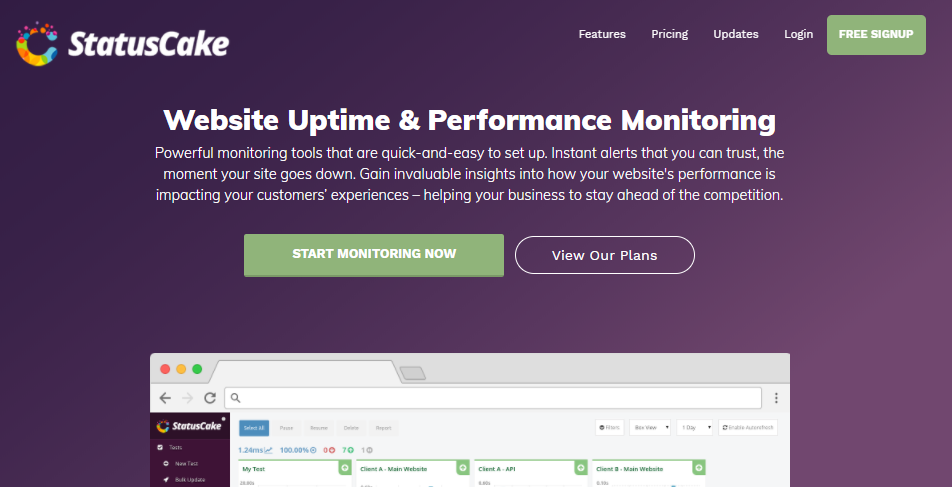The width and height of the screenshot is (952, 487).
Task: Click the Website Uptime & Performance Monitoring heading
Action: tap(469, 120)
